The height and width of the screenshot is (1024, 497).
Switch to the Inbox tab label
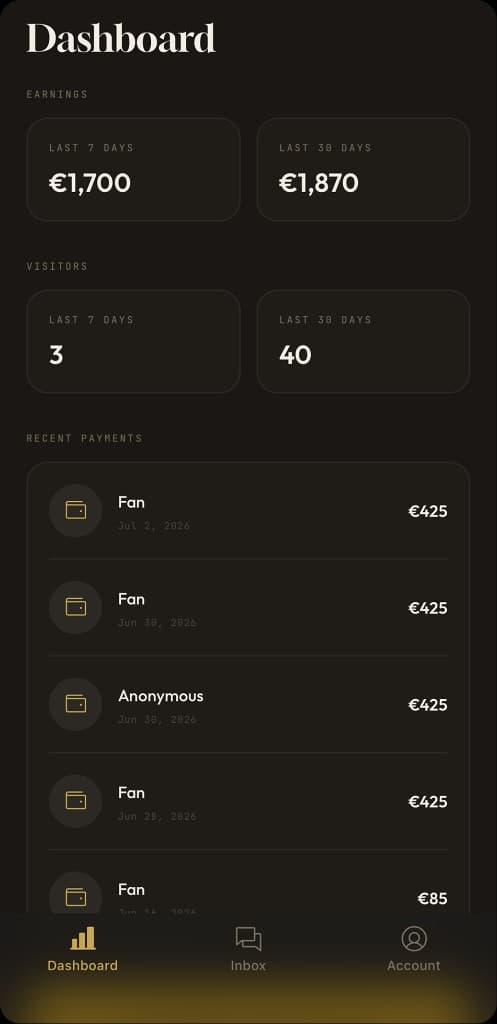[x=248, y=965]
